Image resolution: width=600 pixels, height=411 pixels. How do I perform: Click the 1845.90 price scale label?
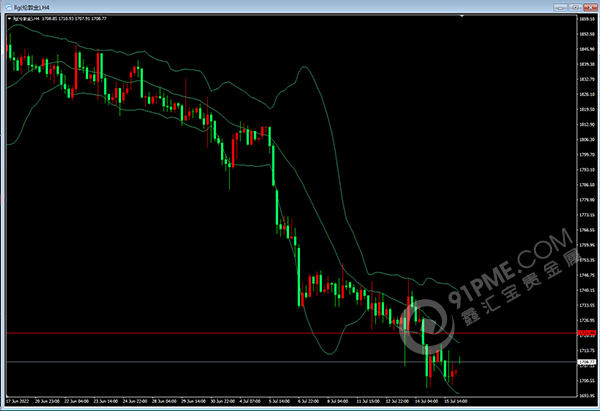(587, 49)
